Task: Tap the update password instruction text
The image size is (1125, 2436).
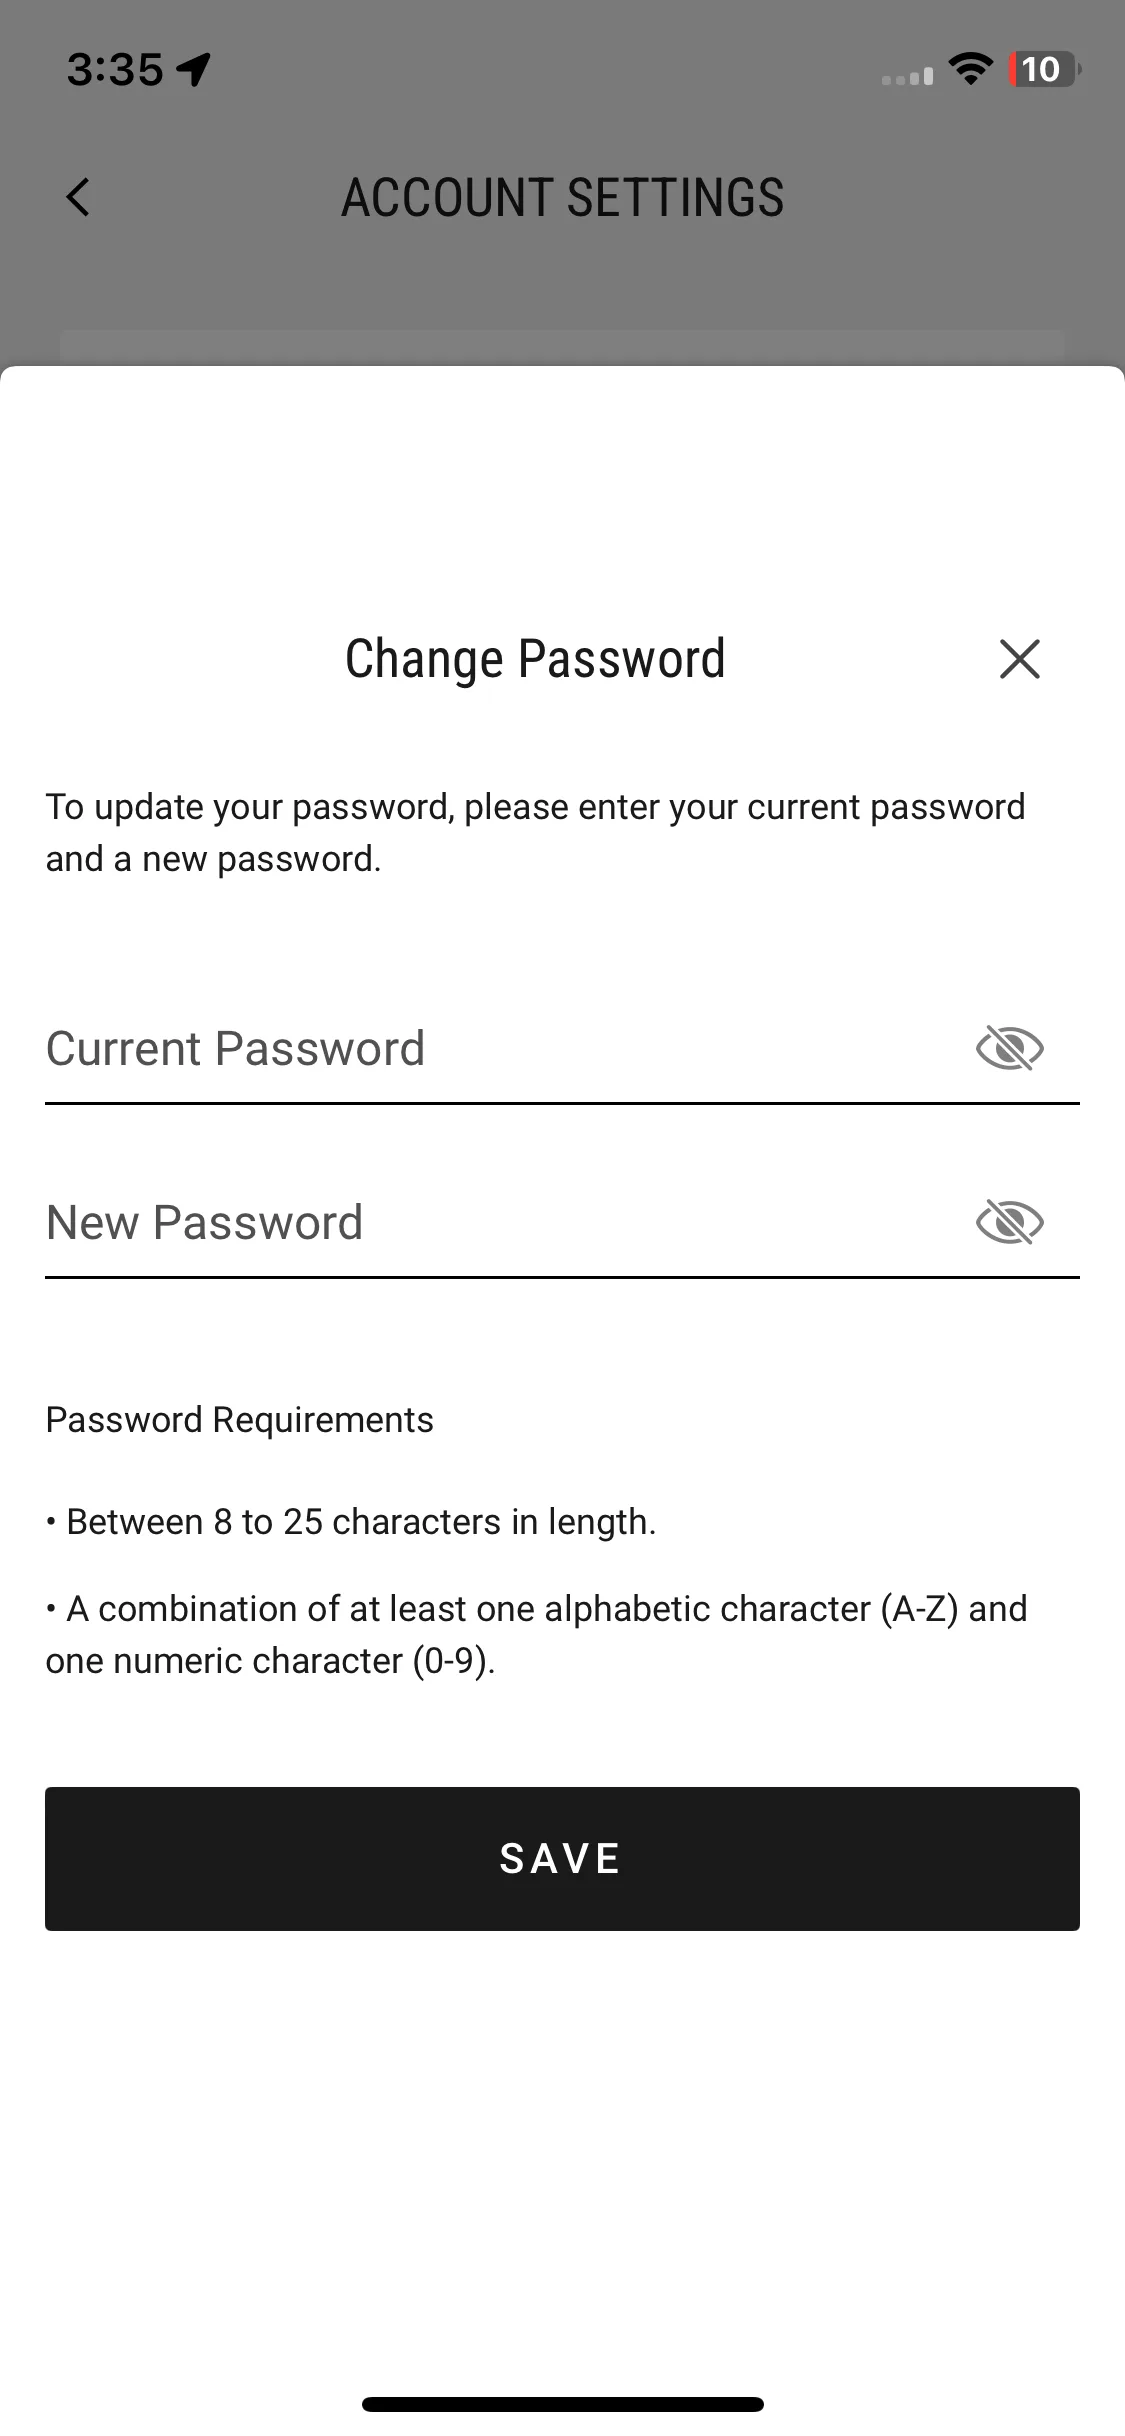Action: click(x=535, y=833)
